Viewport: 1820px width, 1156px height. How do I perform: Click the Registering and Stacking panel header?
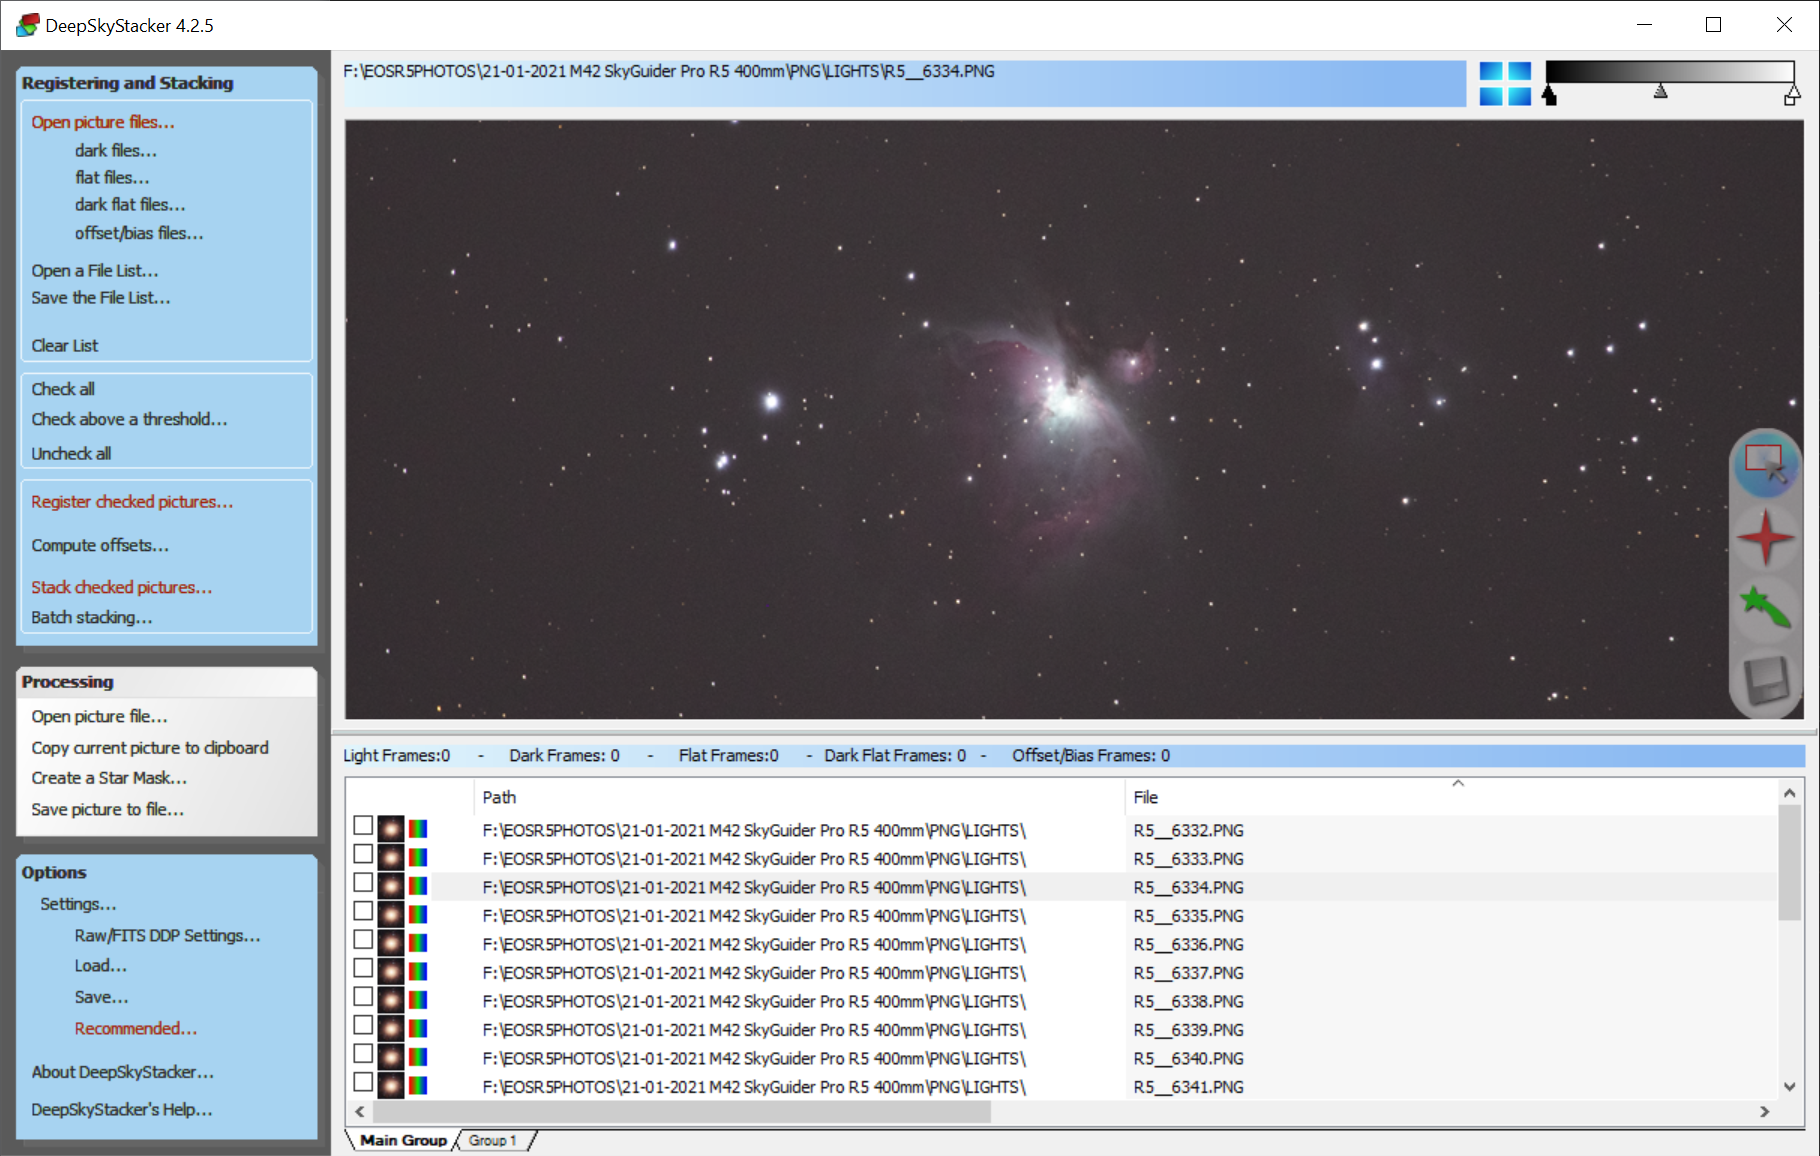pyautogui.click(x=167, y=83)
